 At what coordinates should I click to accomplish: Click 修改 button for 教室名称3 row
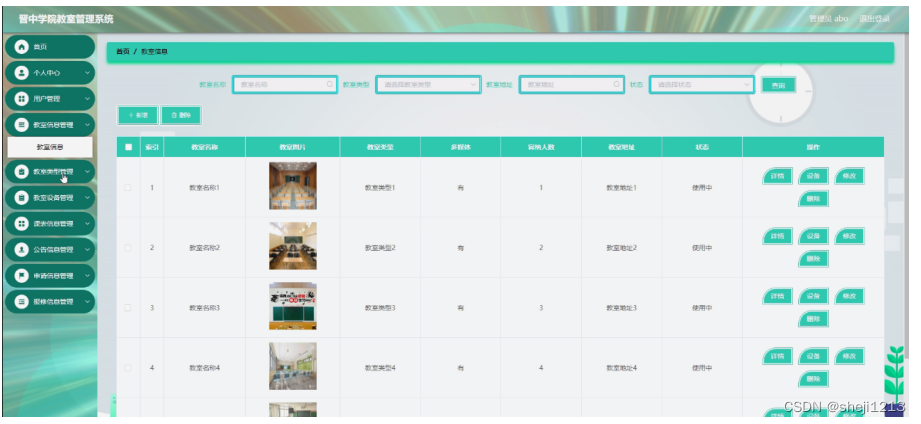(849, 296)
